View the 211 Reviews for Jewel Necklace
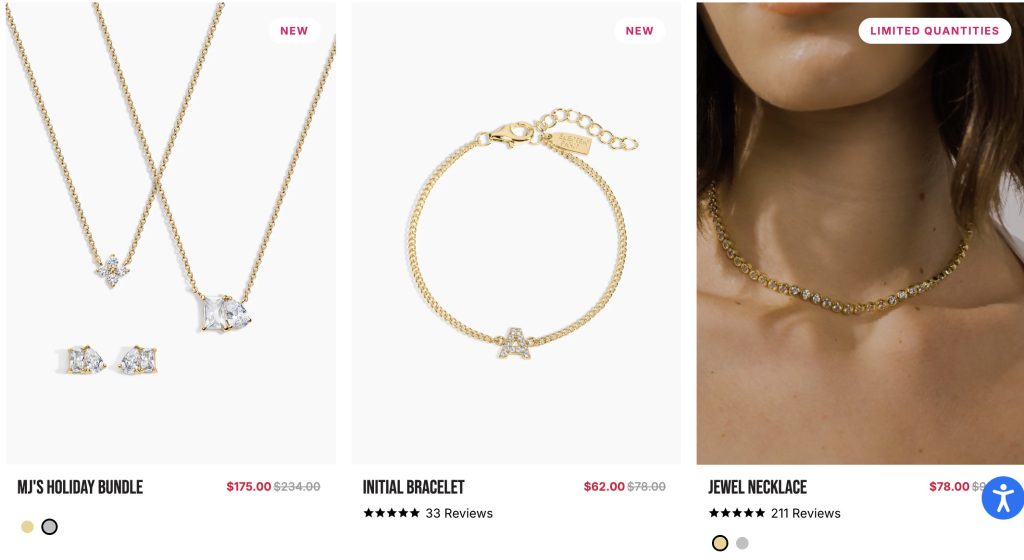 [805, 513]
